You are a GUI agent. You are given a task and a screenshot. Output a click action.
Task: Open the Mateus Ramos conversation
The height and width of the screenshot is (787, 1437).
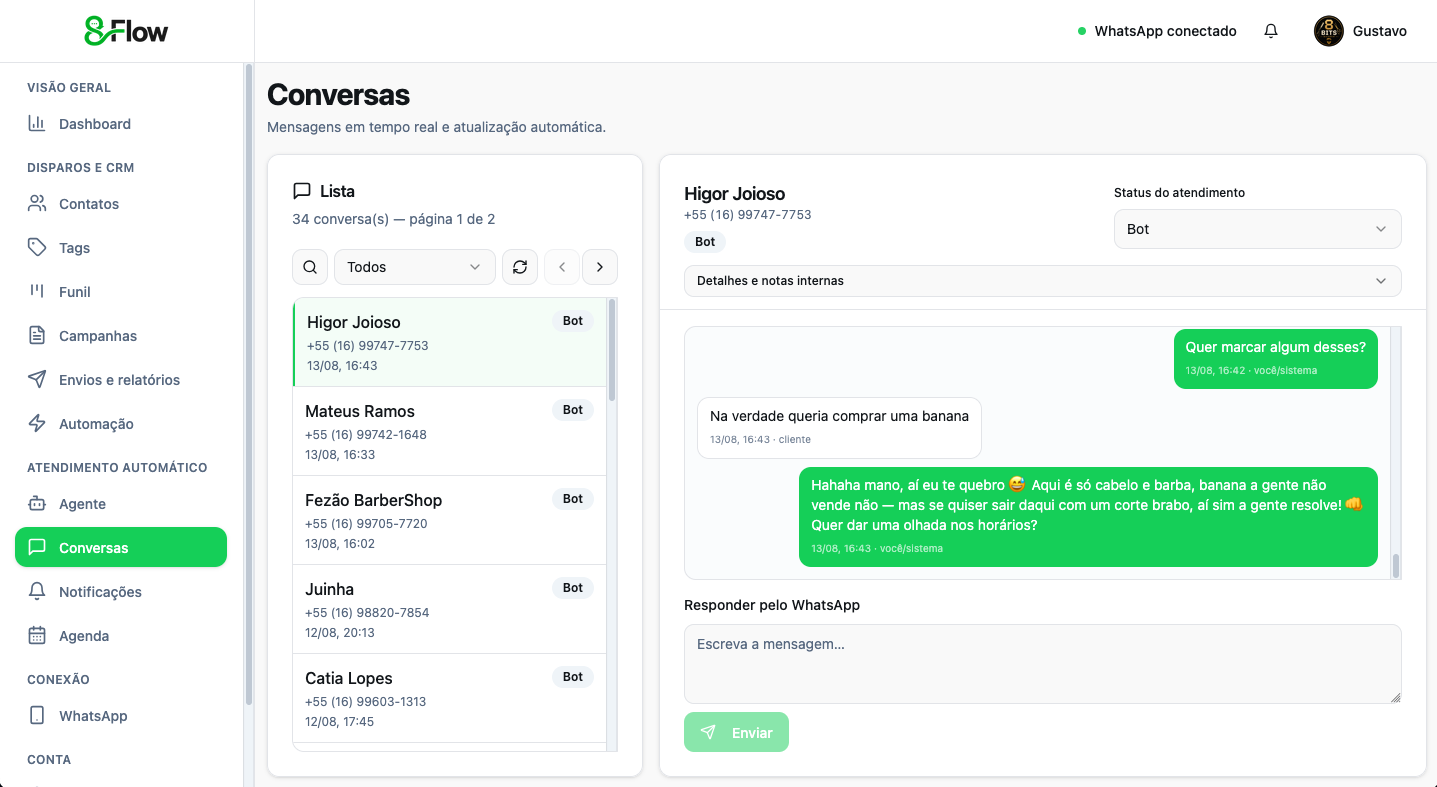449,431
